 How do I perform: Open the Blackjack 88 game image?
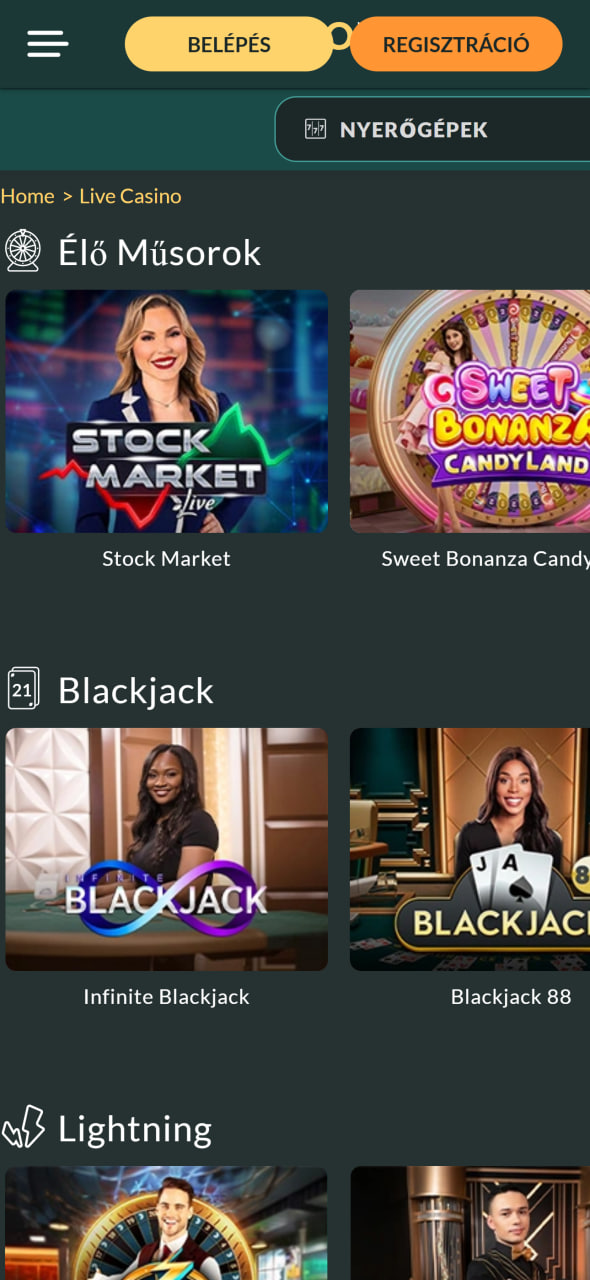470,849
